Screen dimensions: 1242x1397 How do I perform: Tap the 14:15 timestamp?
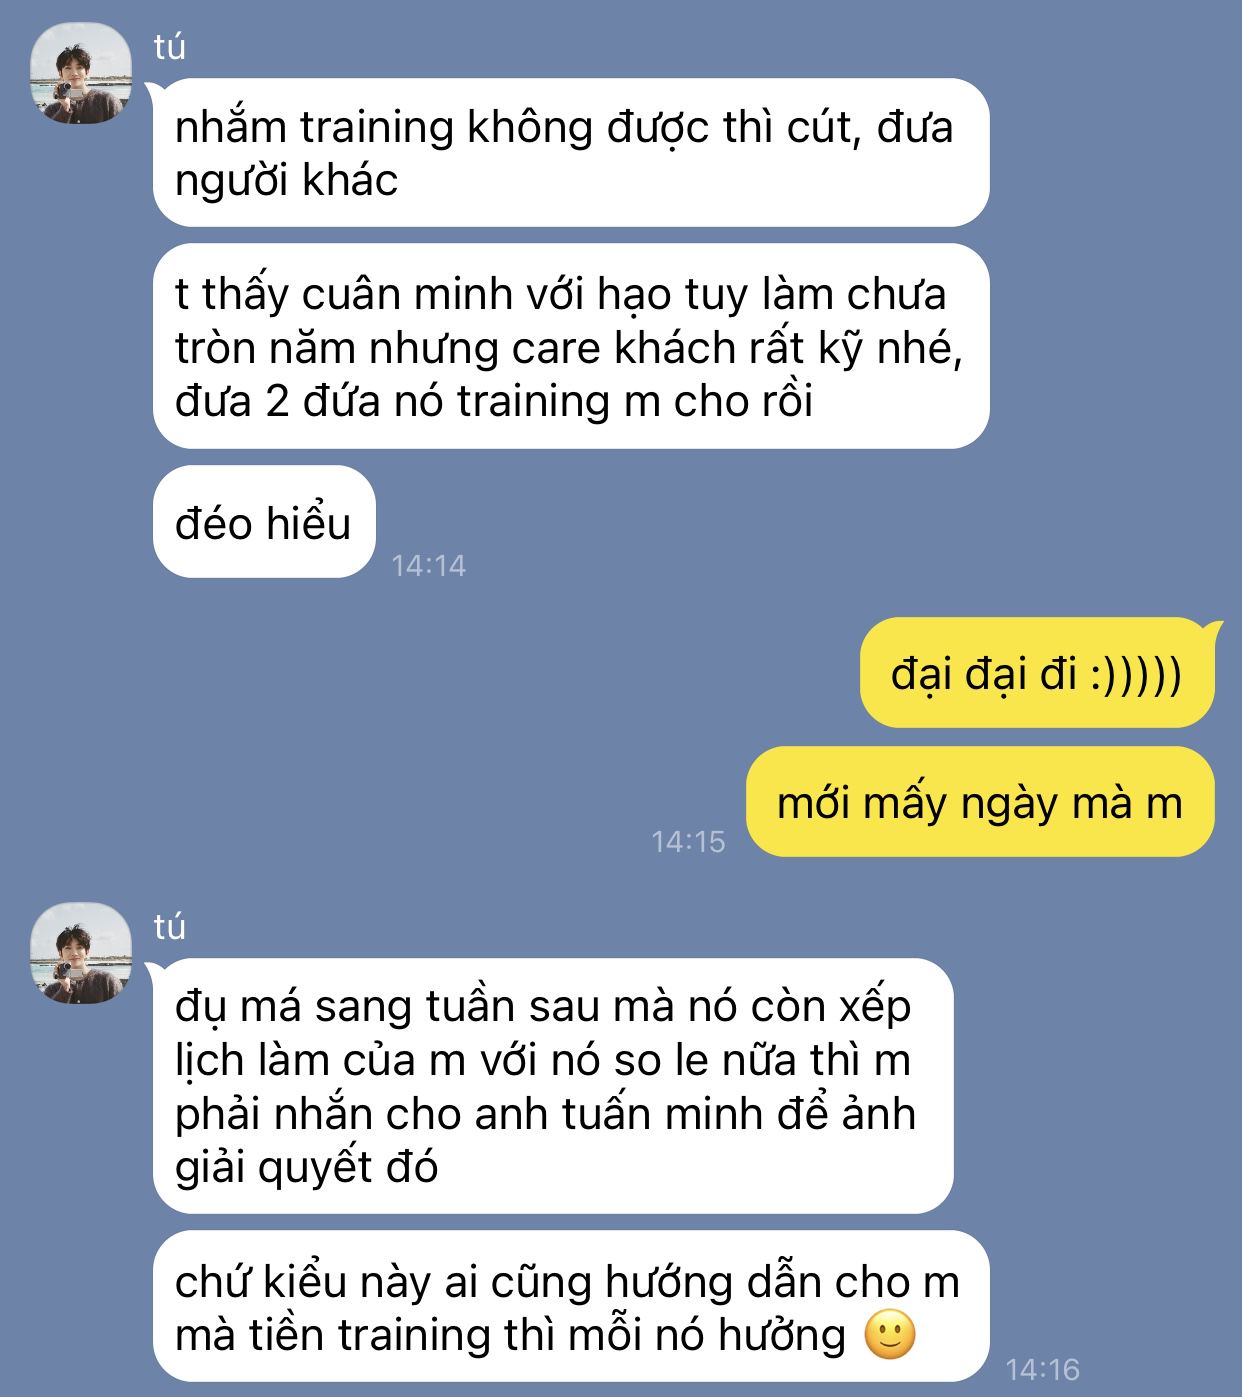[x=688, y=842]
